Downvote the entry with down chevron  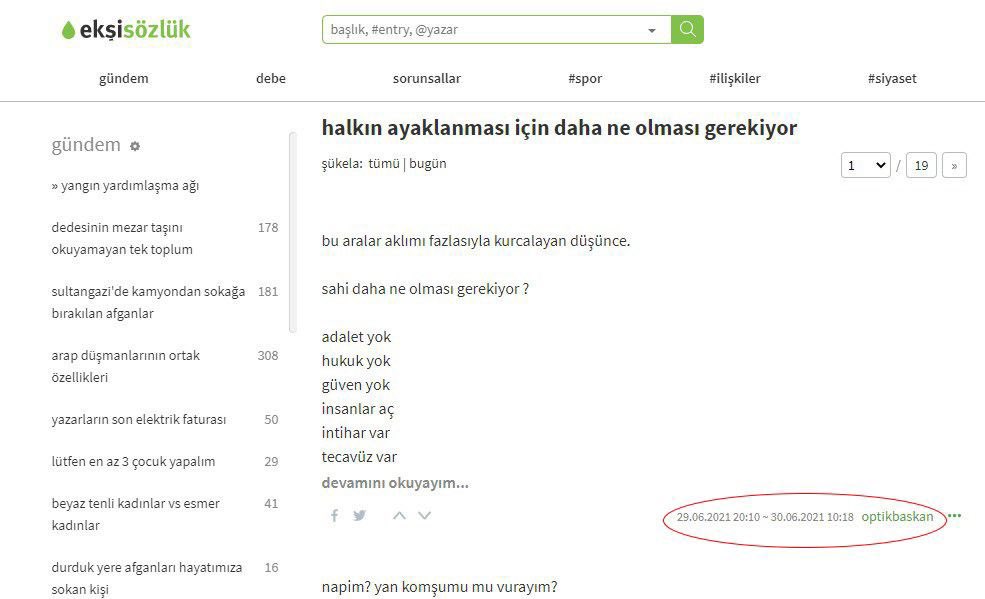(x=425, y=515)
